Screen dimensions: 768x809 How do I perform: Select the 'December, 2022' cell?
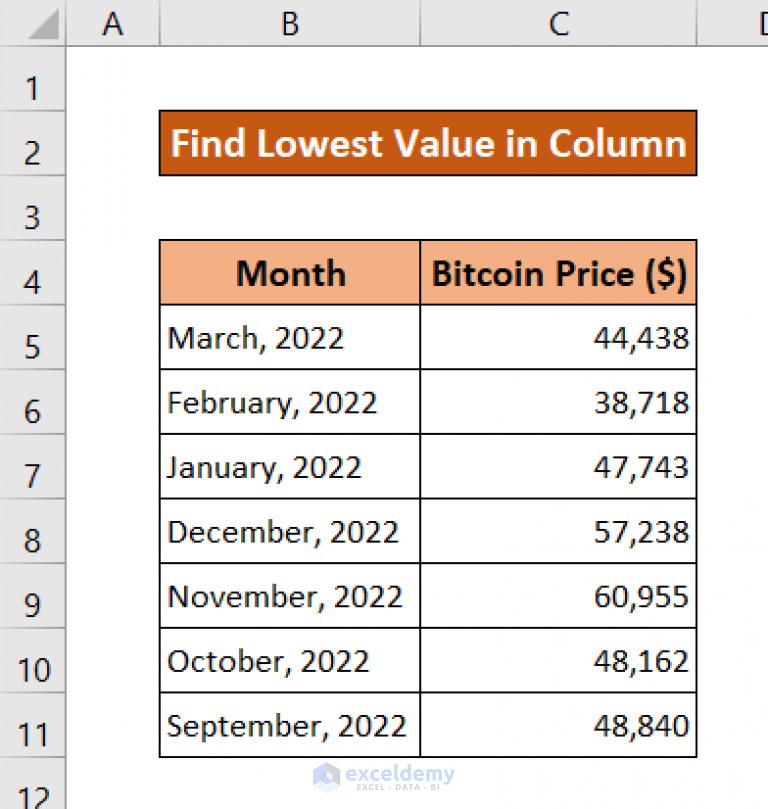289,531
